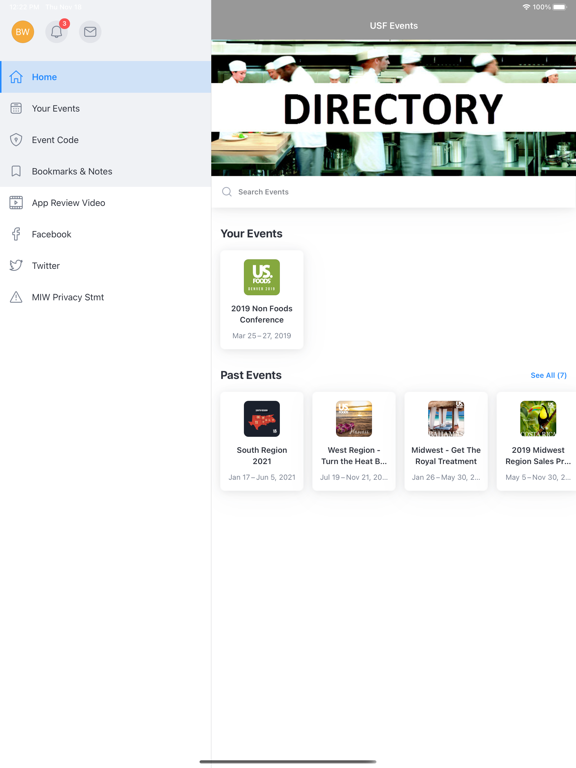Click the battery status indicator
The width and height of the screenshot is (576, 768).
[x=560, y=7]
